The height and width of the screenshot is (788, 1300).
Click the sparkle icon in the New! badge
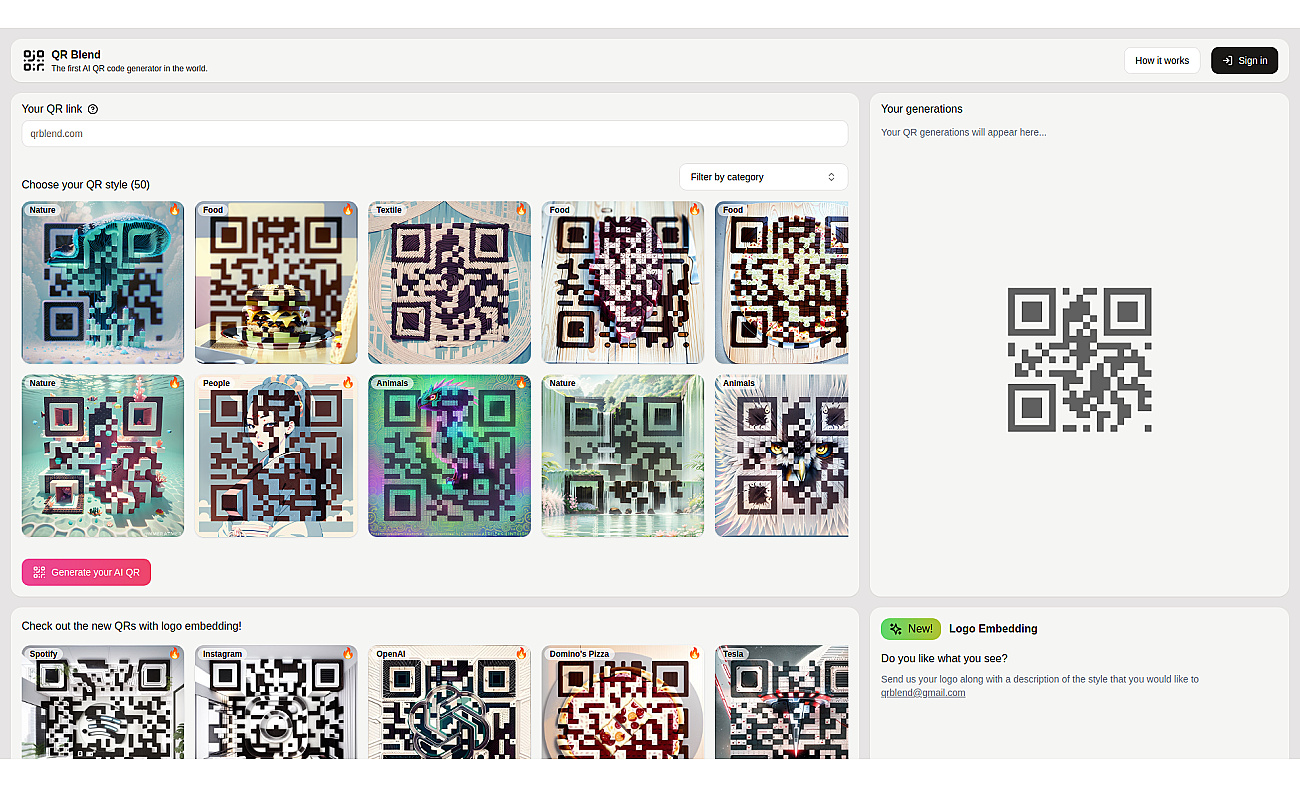click(x=896, y=629)
